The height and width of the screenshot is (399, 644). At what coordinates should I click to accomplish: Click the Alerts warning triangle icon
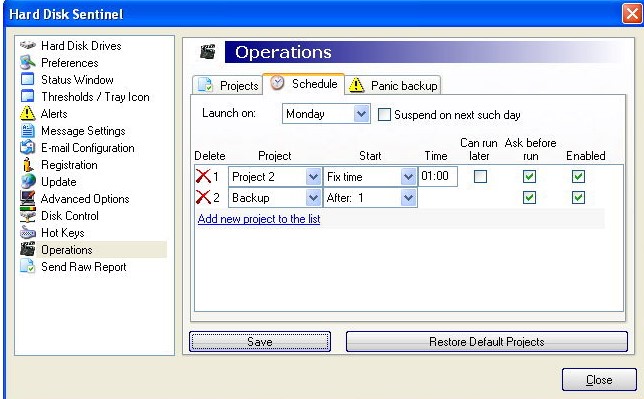point(28,113)
